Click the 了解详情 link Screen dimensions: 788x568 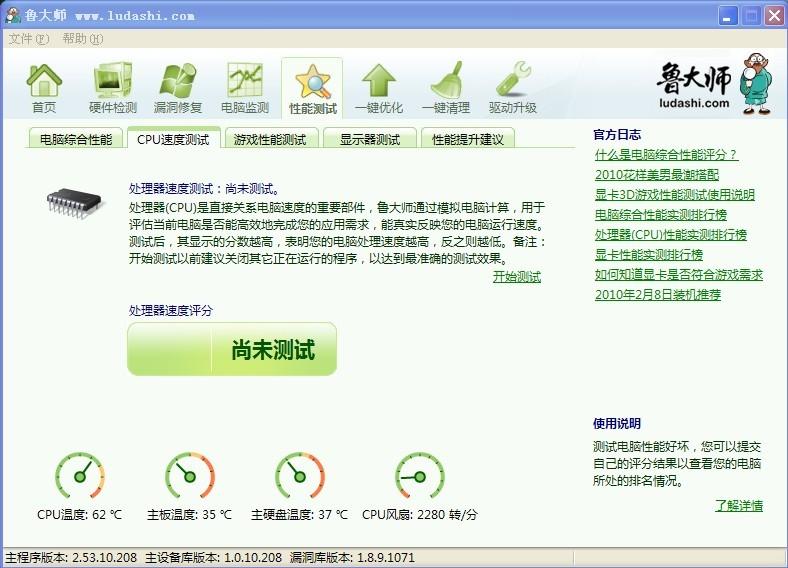[x=738, y=505]
